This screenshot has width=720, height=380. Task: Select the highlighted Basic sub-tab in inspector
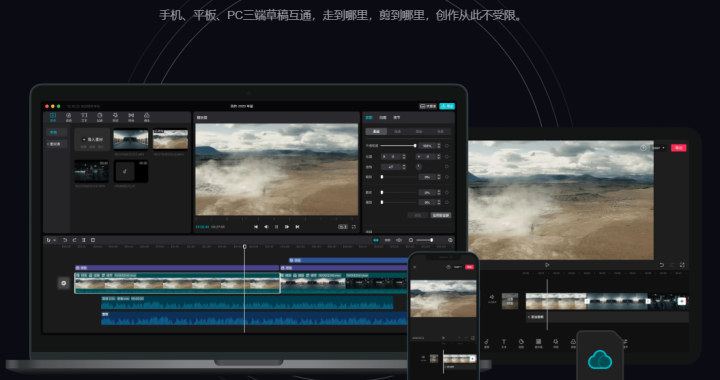coord(376,132)
